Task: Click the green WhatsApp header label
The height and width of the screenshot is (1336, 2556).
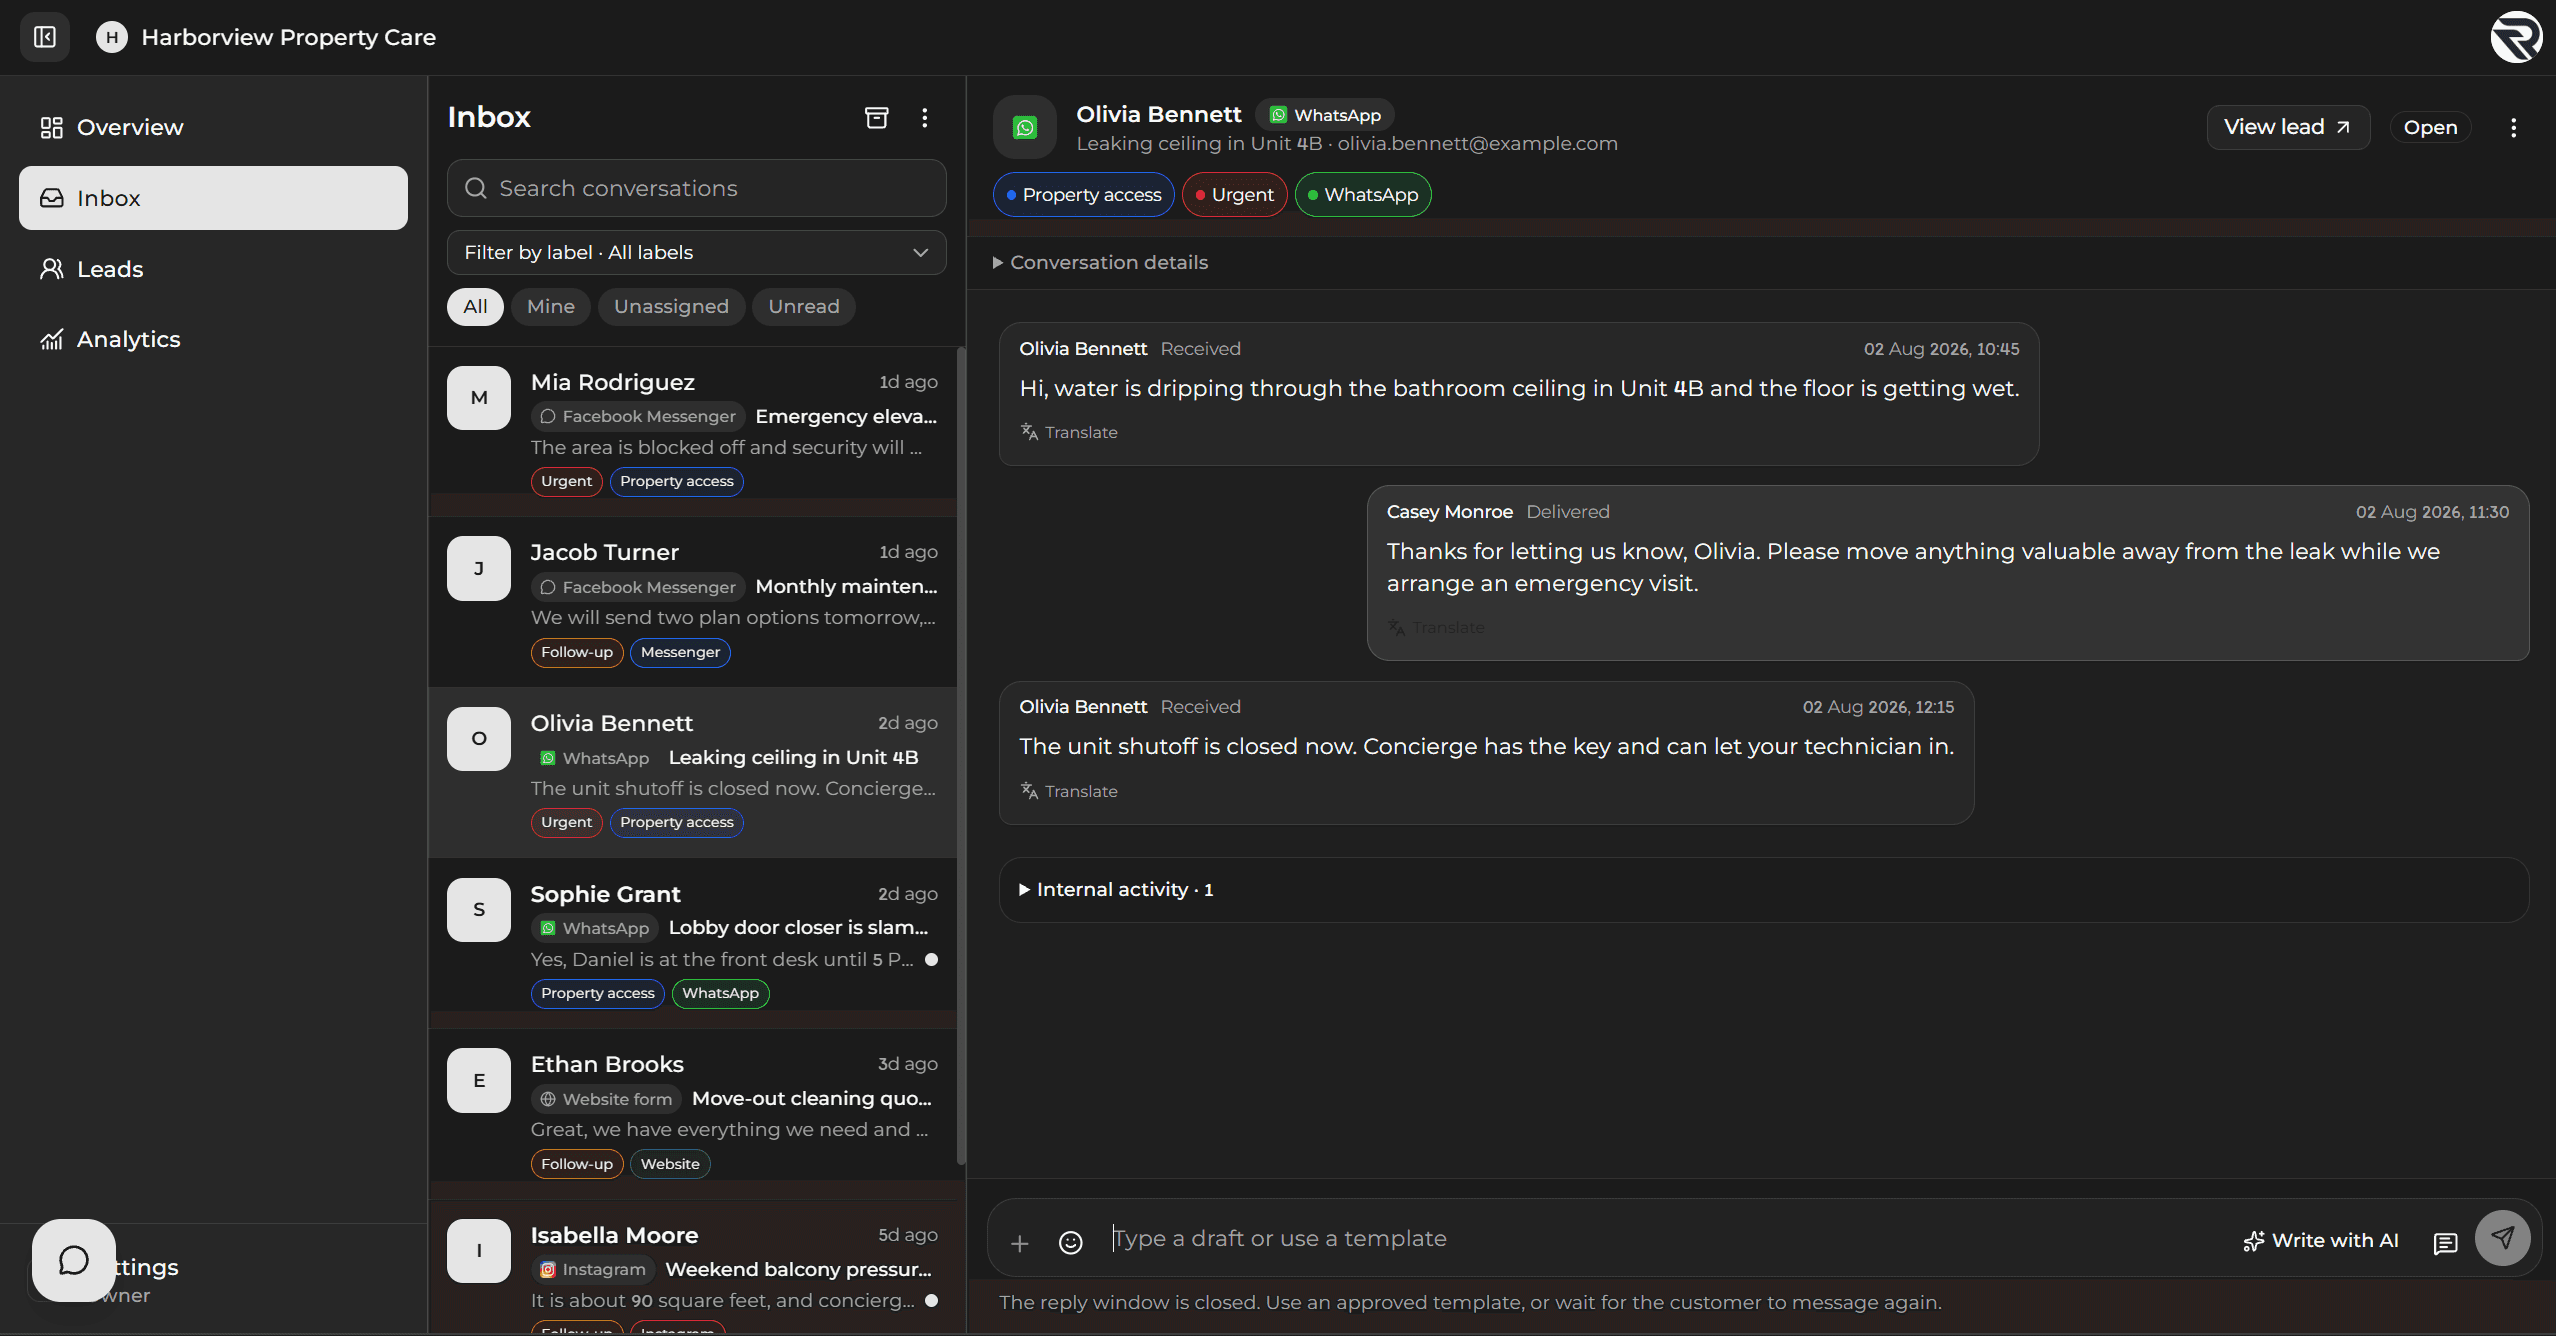Action: point(1363,194)
